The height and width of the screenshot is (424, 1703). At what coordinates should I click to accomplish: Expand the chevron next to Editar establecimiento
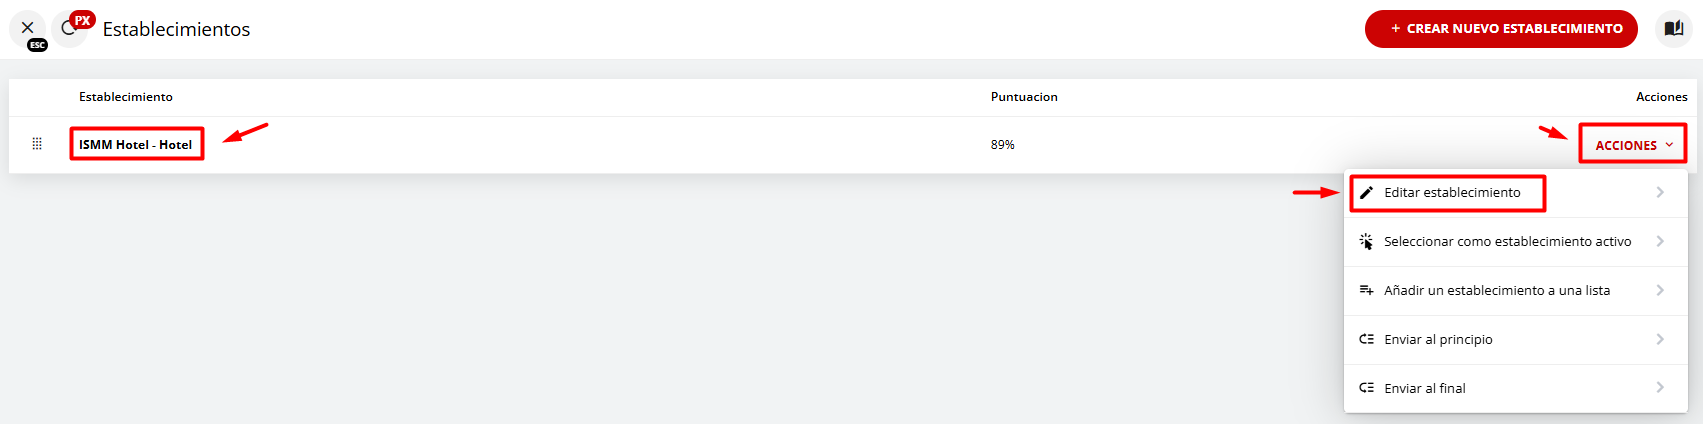point(1660,192)
